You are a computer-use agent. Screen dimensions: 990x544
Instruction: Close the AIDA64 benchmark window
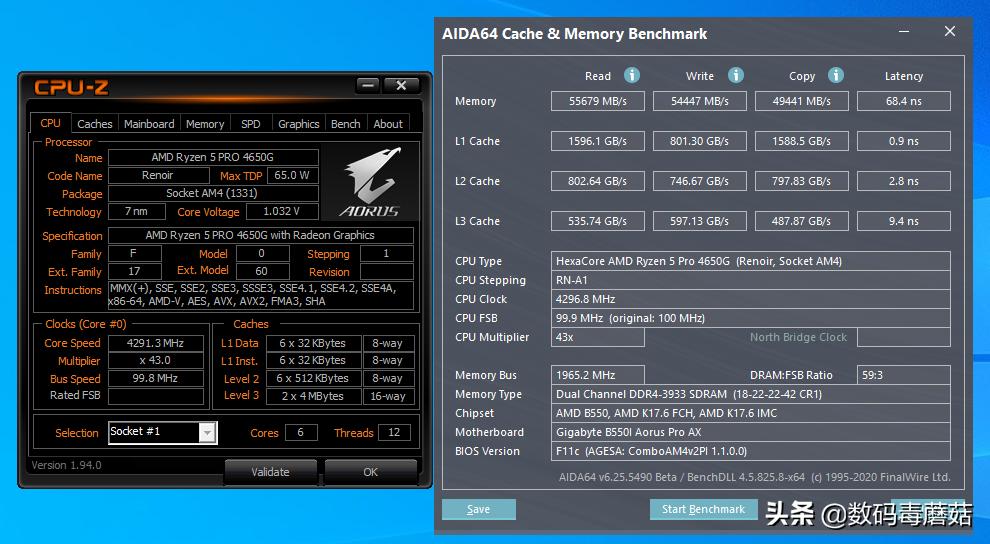pyautogui.click(x=950, y=31)
